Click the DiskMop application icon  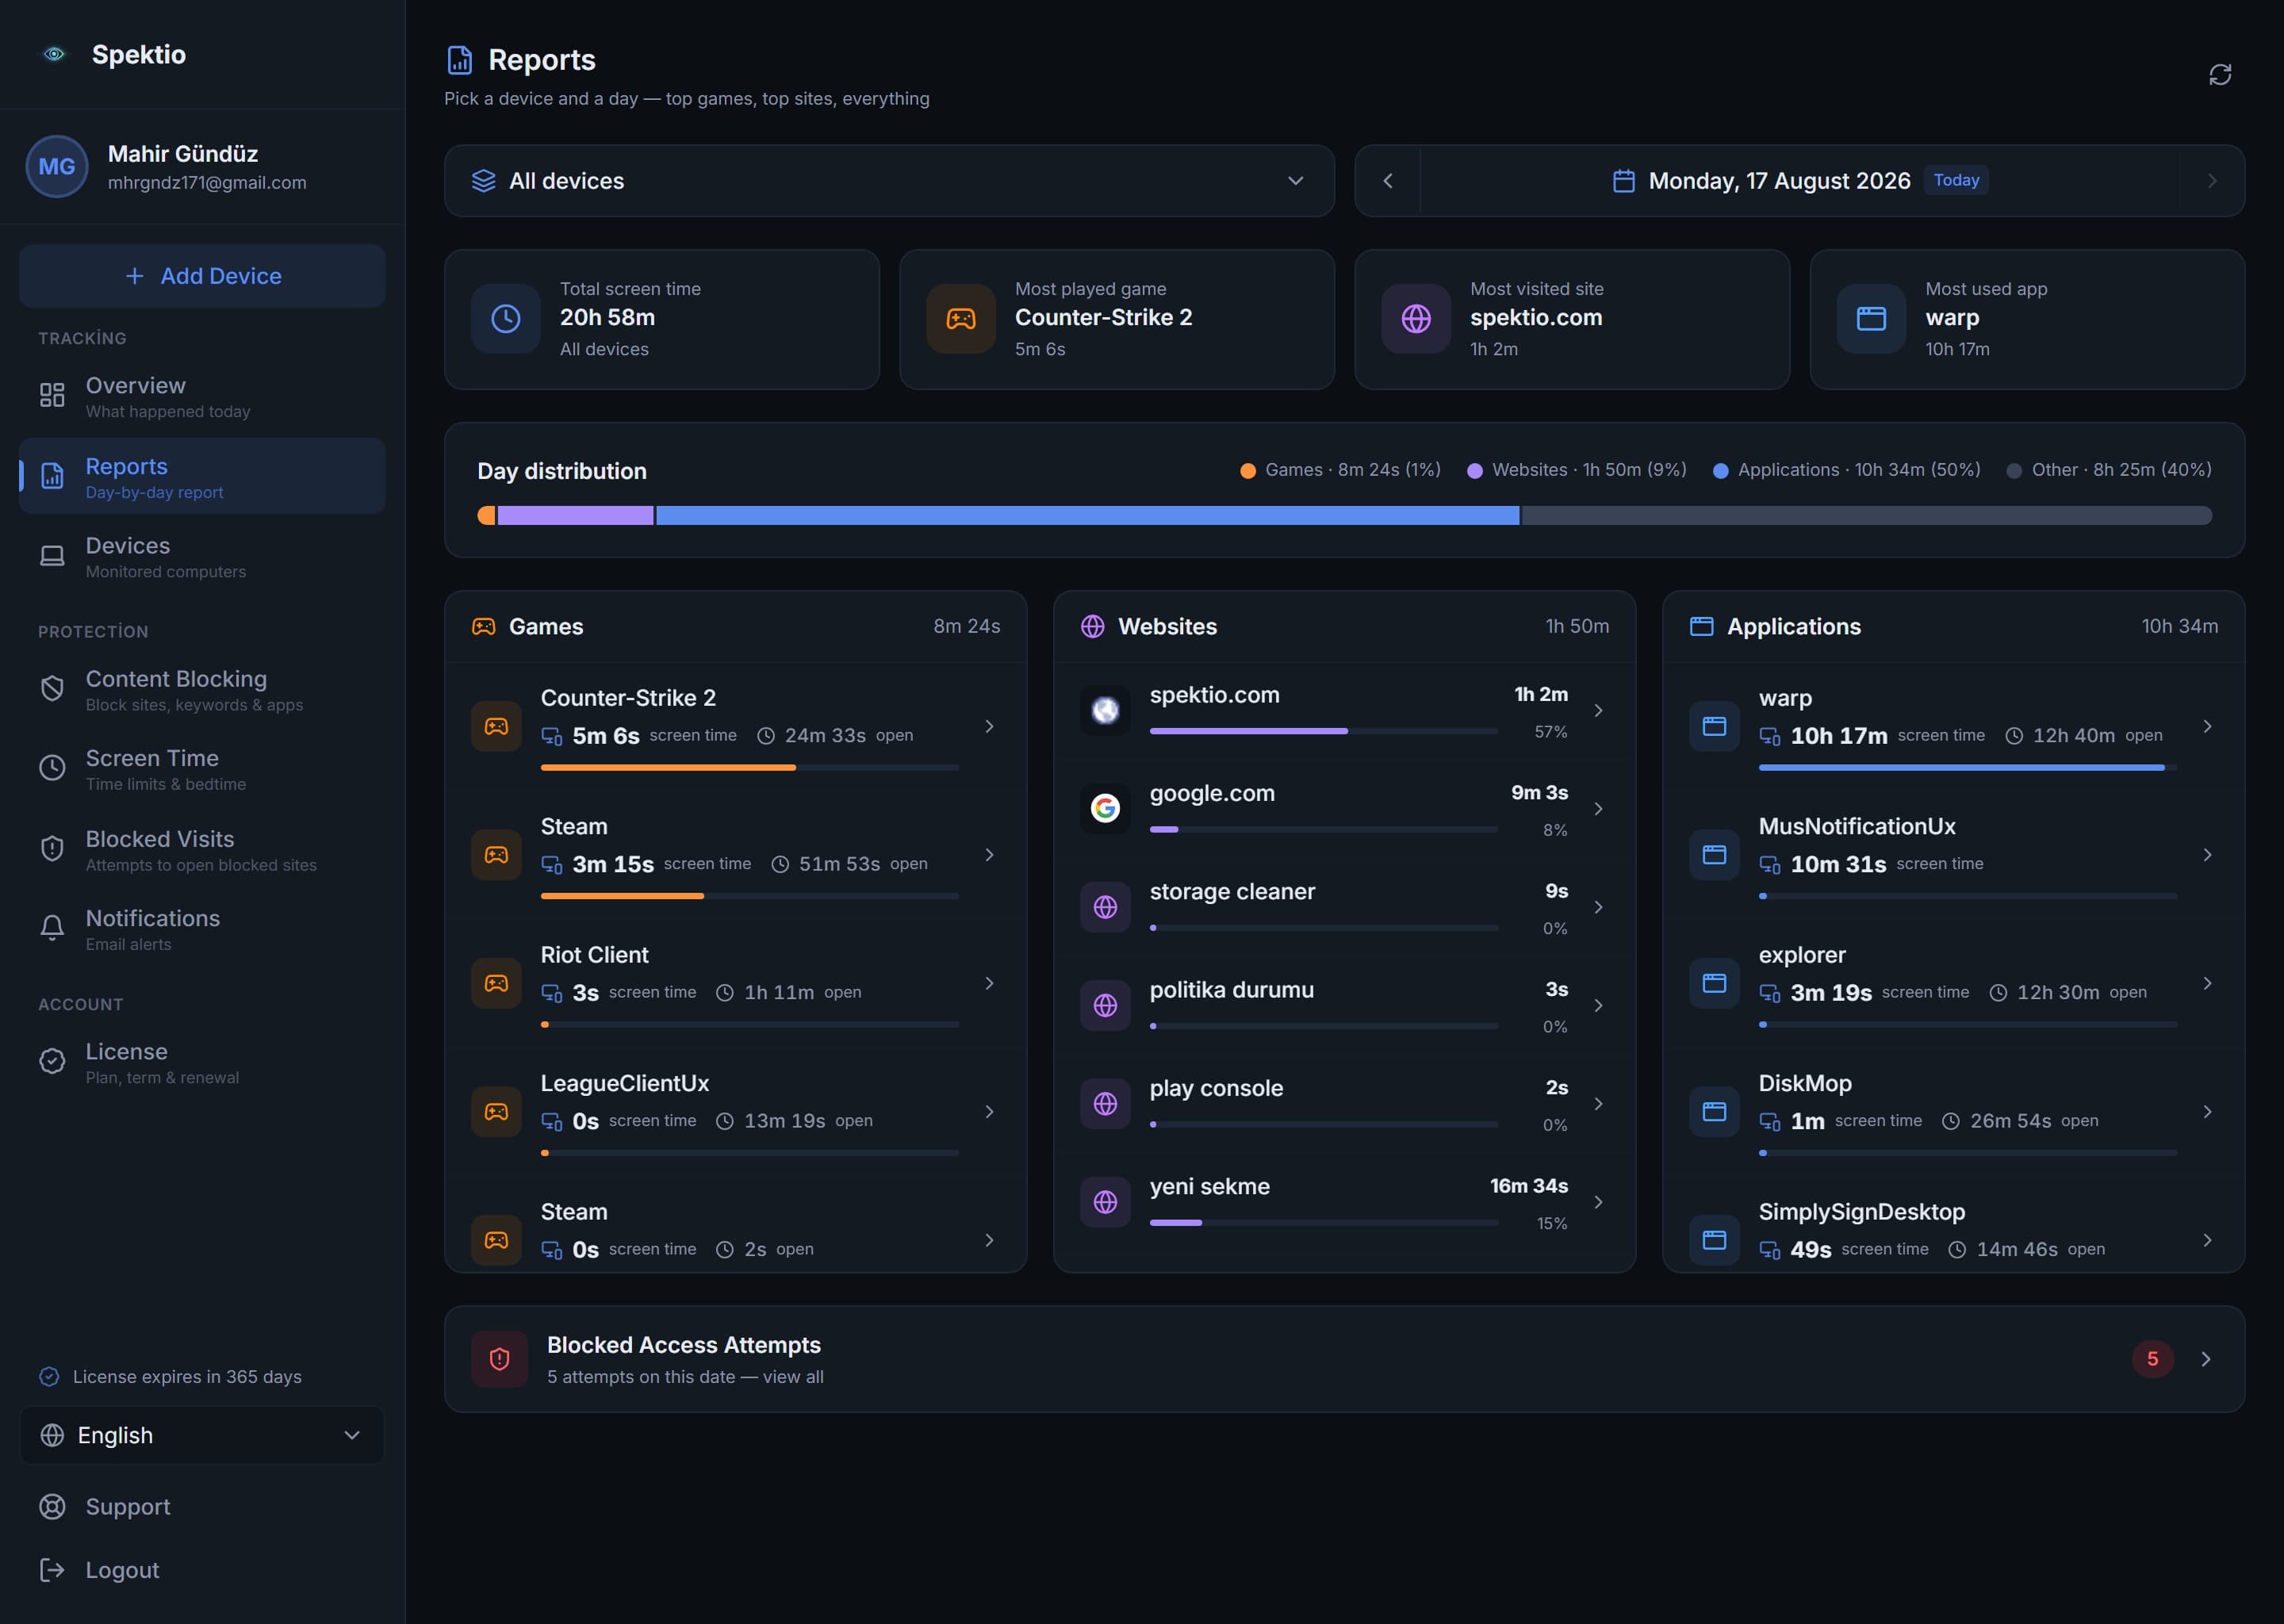pos(1714,1112)
